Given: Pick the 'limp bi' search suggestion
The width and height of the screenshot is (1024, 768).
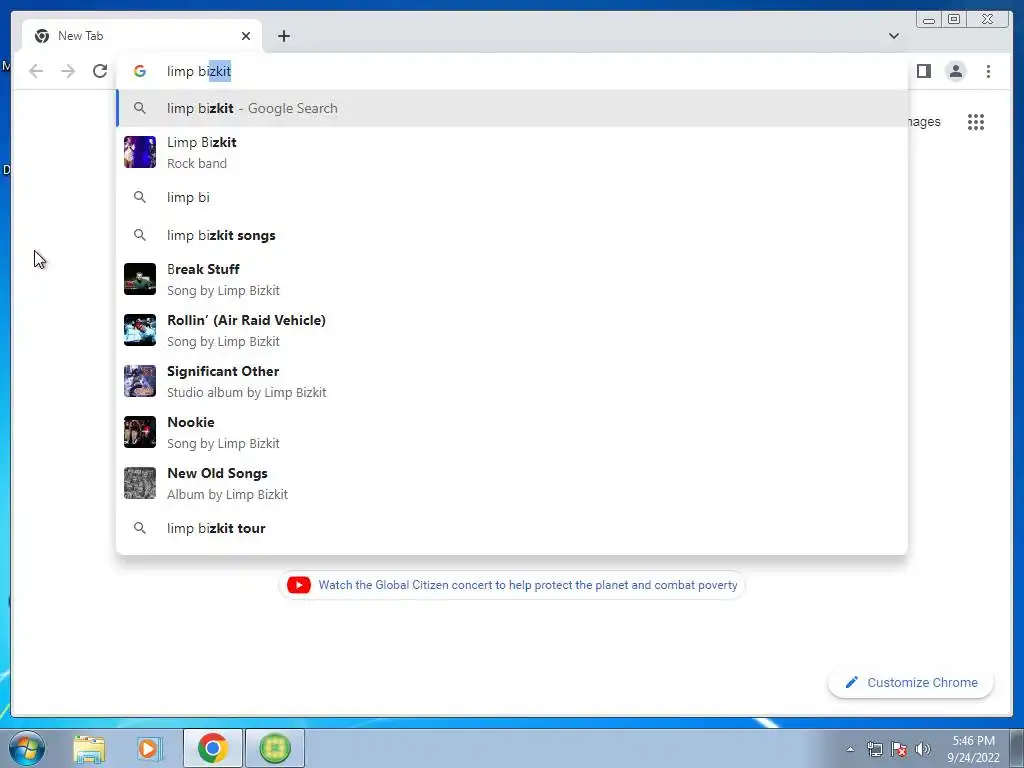Looking at the screenshot, I should tap(513, 197).
